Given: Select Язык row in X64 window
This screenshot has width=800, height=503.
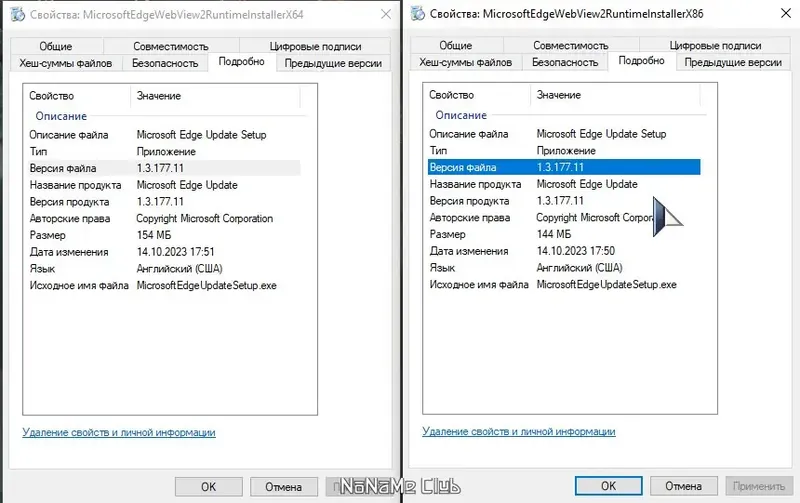Looking at the screenshot, I should click(164, 269).
